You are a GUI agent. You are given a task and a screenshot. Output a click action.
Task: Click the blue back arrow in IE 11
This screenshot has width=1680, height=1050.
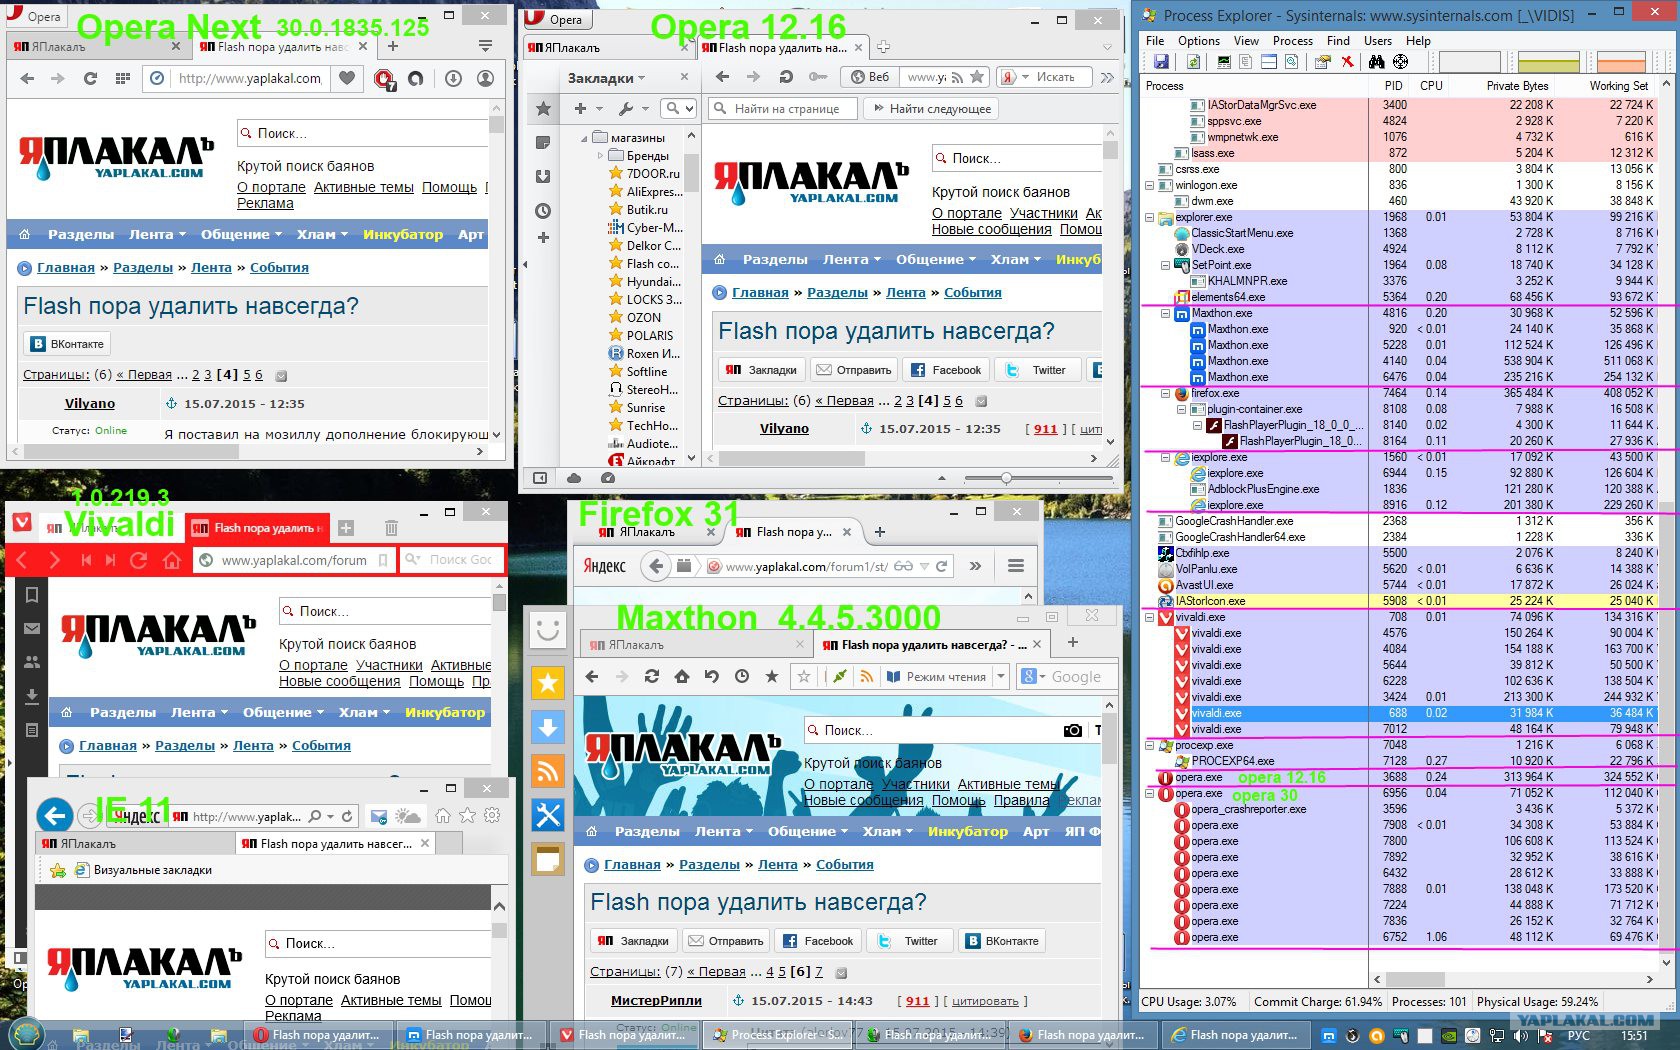(55, 816)
